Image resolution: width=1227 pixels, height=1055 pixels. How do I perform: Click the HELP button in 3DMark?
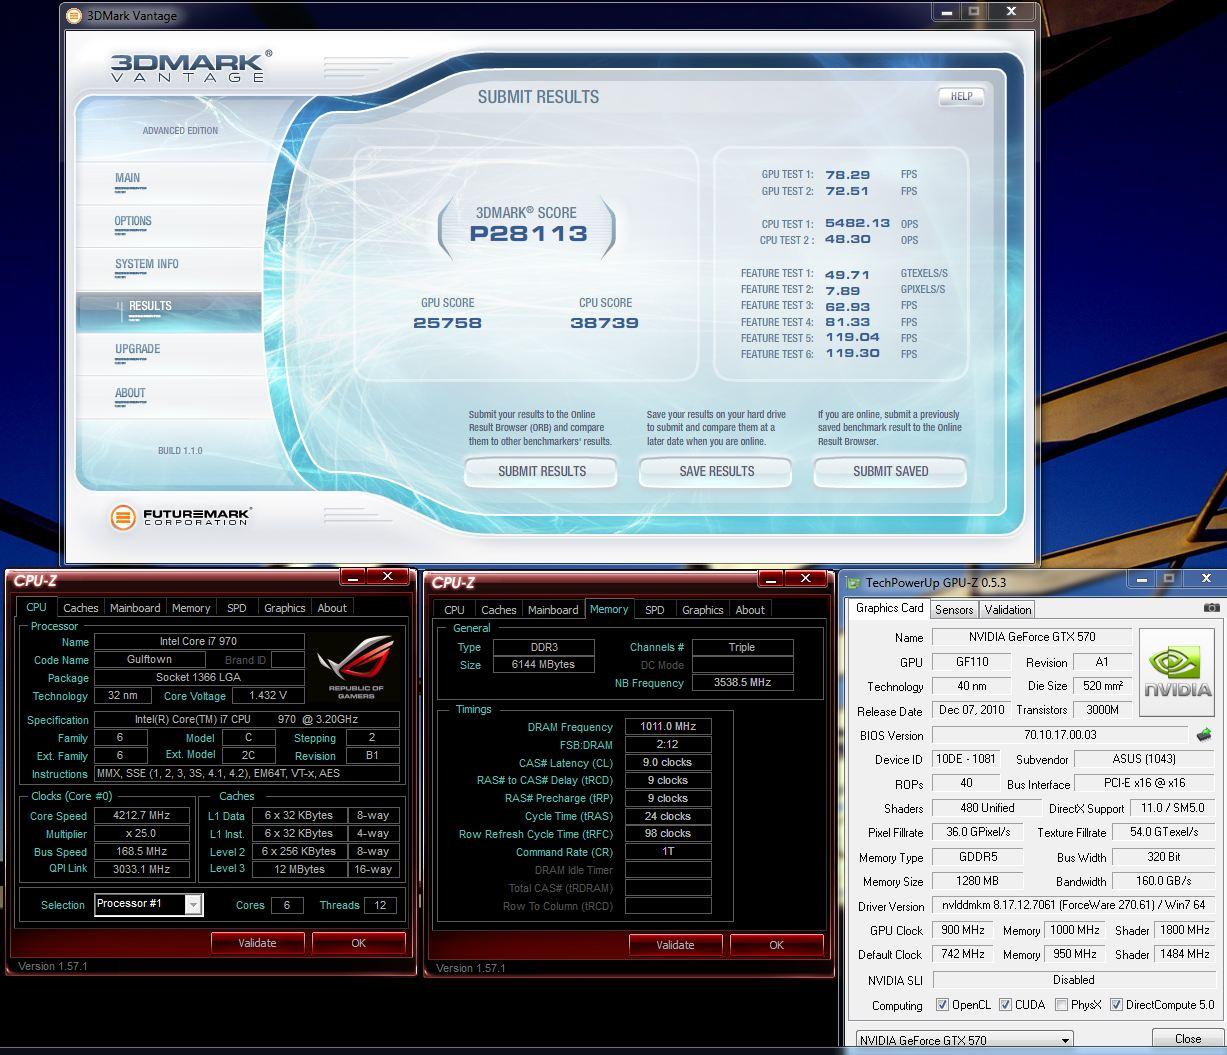961,97
